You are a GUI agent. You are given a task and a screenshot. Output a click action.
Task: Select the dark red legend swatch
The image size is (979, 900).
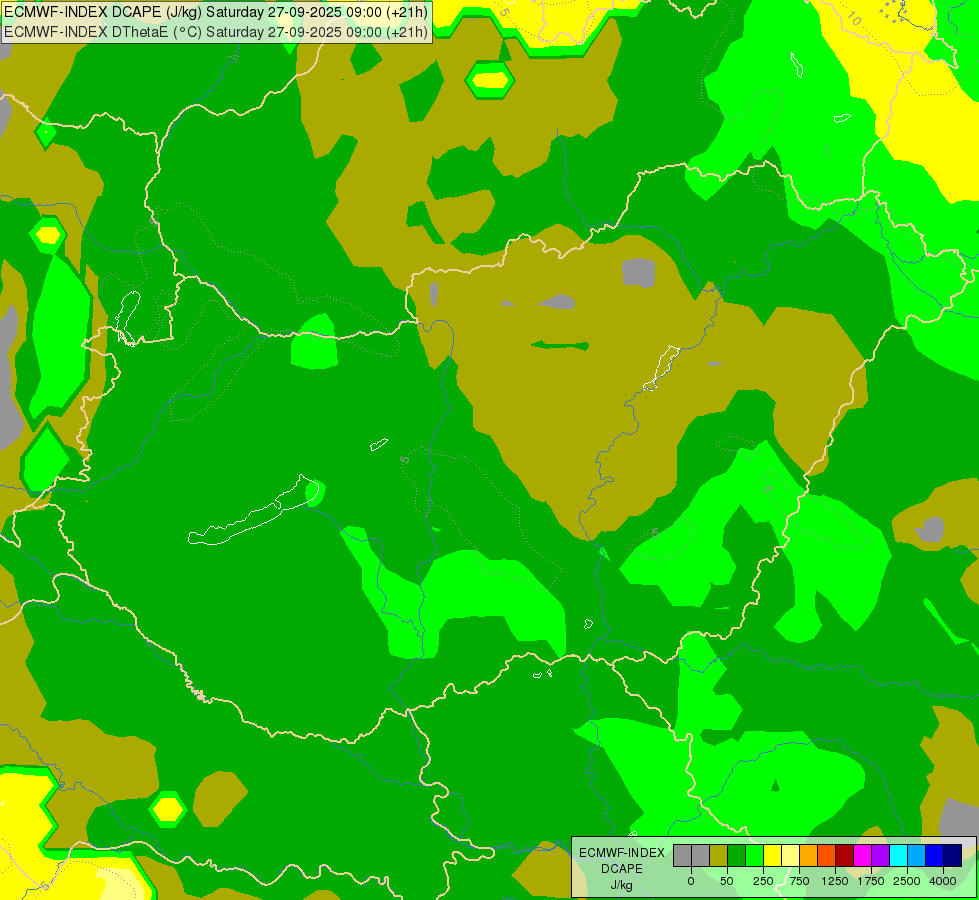click(x=845, y=856)
